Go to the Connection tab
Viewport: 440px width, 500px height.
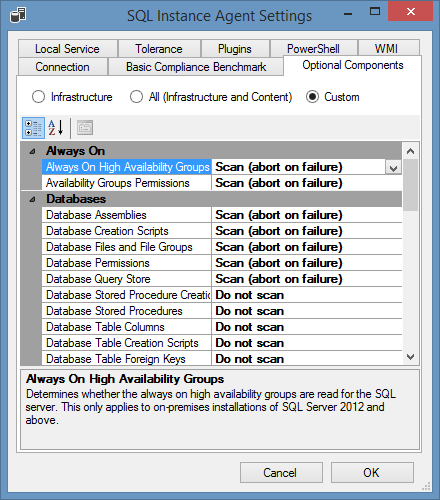[x=62, y=67]
